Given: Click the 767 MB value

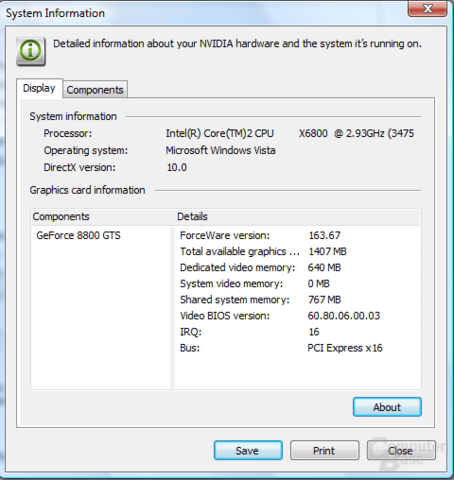Looking at the screenshot, I should pos(325,300).
